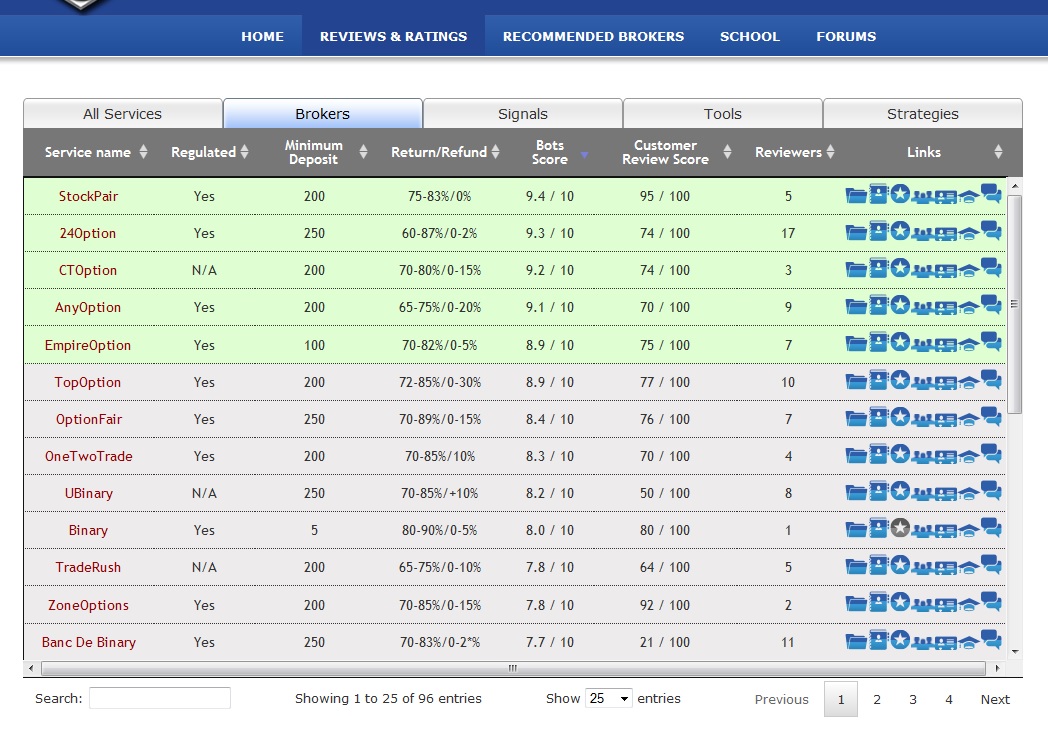Click the folder icon in the CTOption row
Viewport: 1048px width, 729px height.
[856, 269]
